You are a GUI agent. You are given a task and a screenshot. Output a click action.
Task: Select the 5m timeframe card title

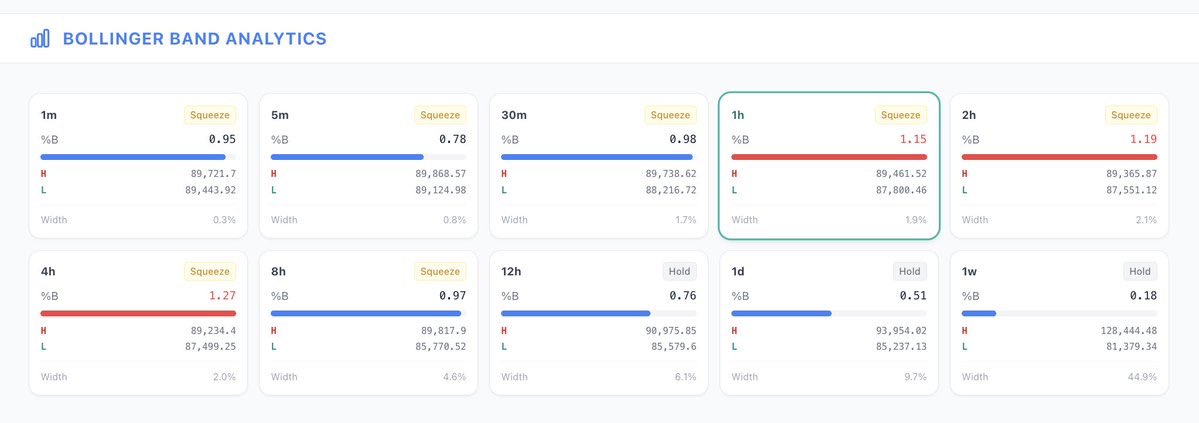(279, 116)
